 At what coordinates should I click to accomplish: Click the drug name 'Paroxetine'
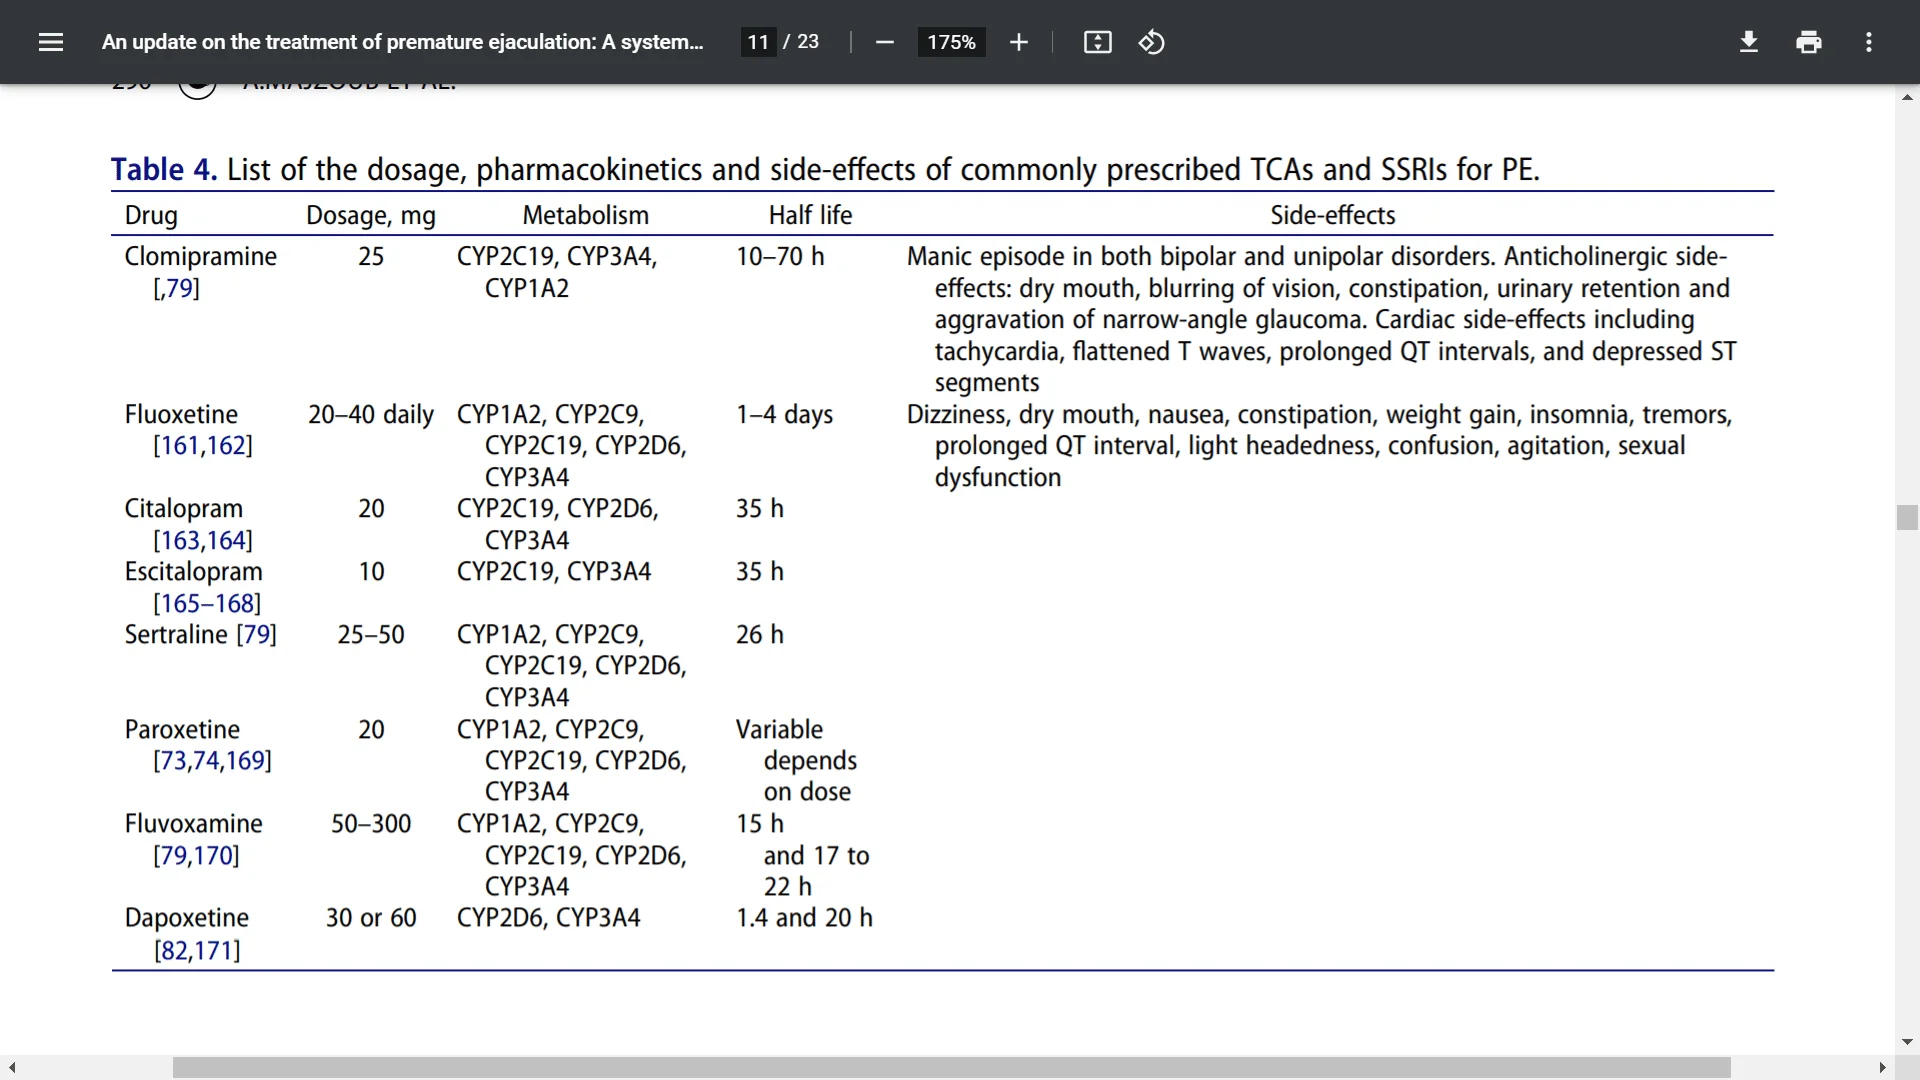182,729
